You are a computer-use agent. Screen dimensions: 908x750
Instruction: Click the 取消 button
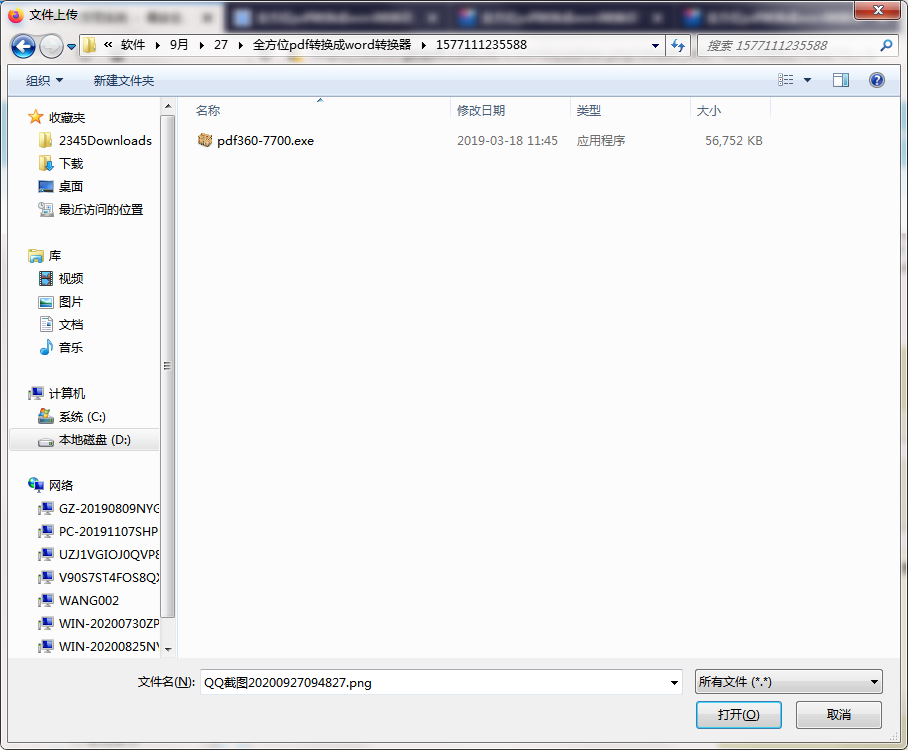(839, 715)
